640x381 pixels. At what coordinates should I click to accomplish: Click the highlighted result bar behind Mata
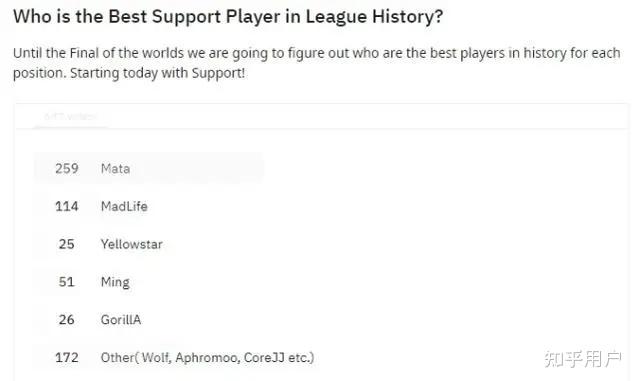(x=149, y=168)
